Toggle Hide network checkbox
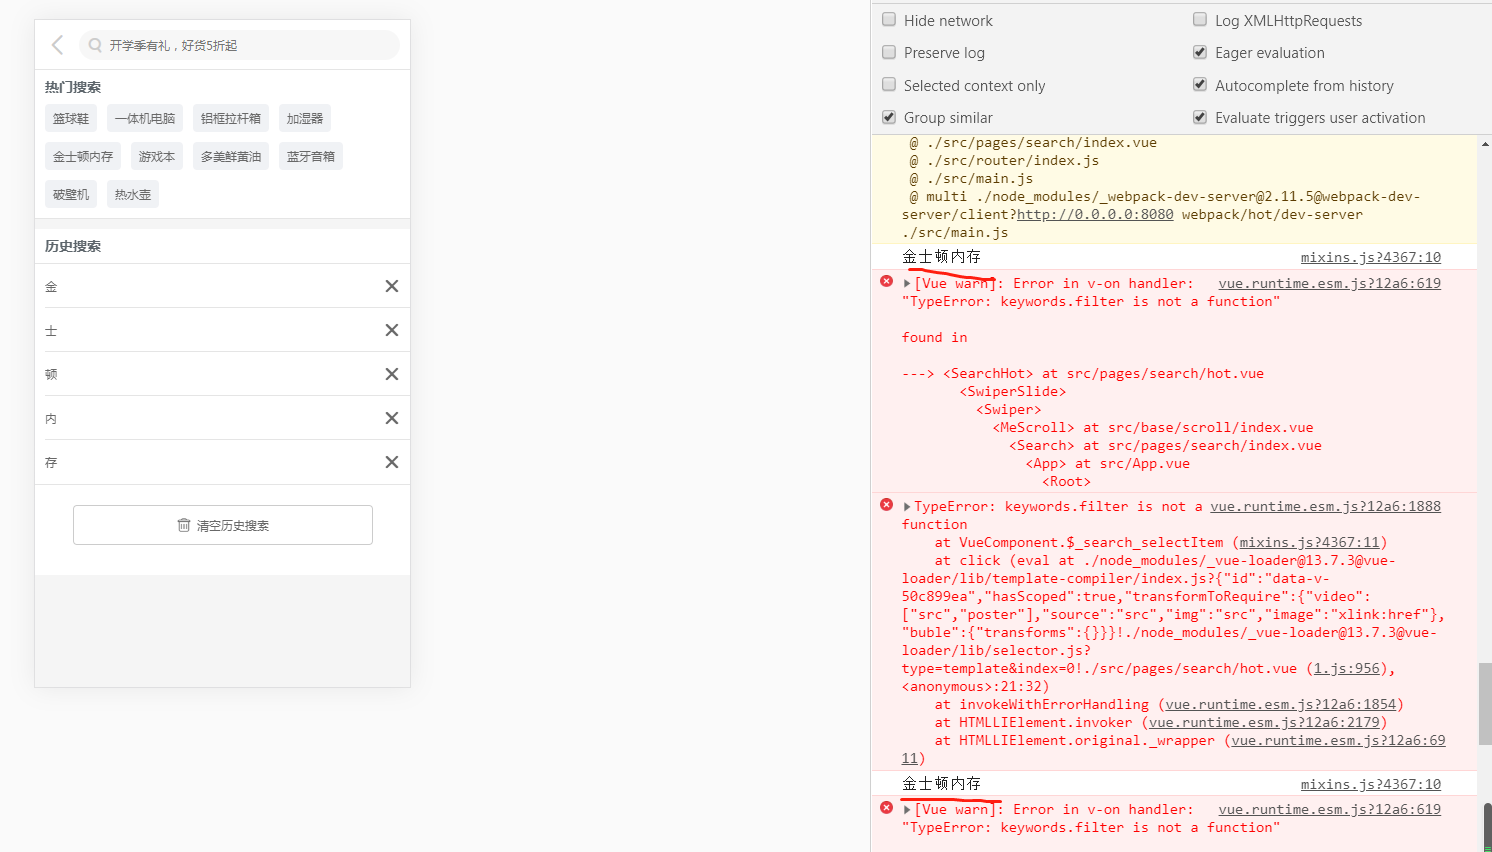 pyautogui.click(x=889, y=19)
